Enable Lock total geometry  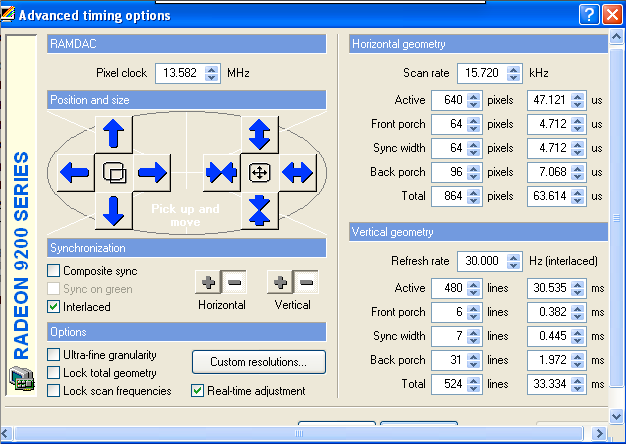pos(53,373)
